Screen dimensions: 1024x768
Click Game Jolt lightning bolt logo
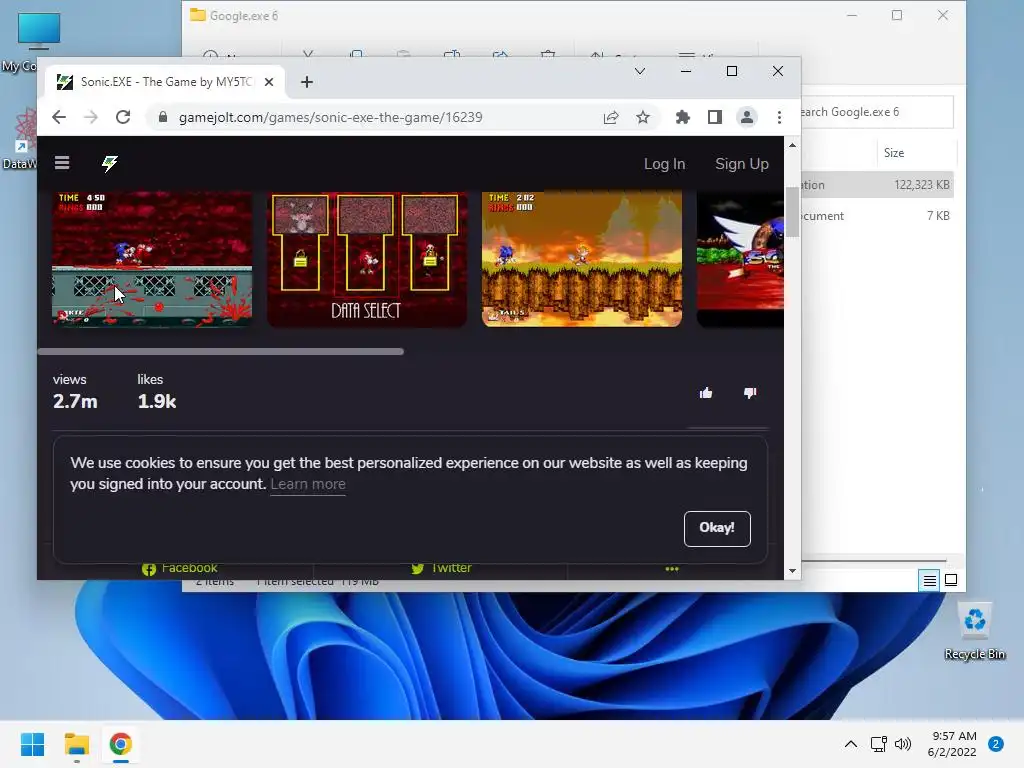[x=109, y=163]
